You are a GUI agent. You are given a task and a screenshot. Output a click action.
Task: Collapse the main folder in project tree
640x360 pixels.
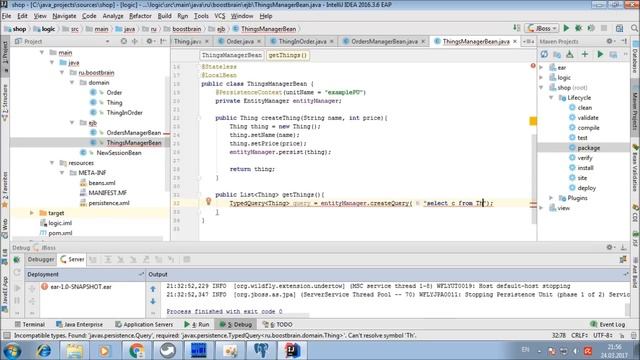pos(42,52)
